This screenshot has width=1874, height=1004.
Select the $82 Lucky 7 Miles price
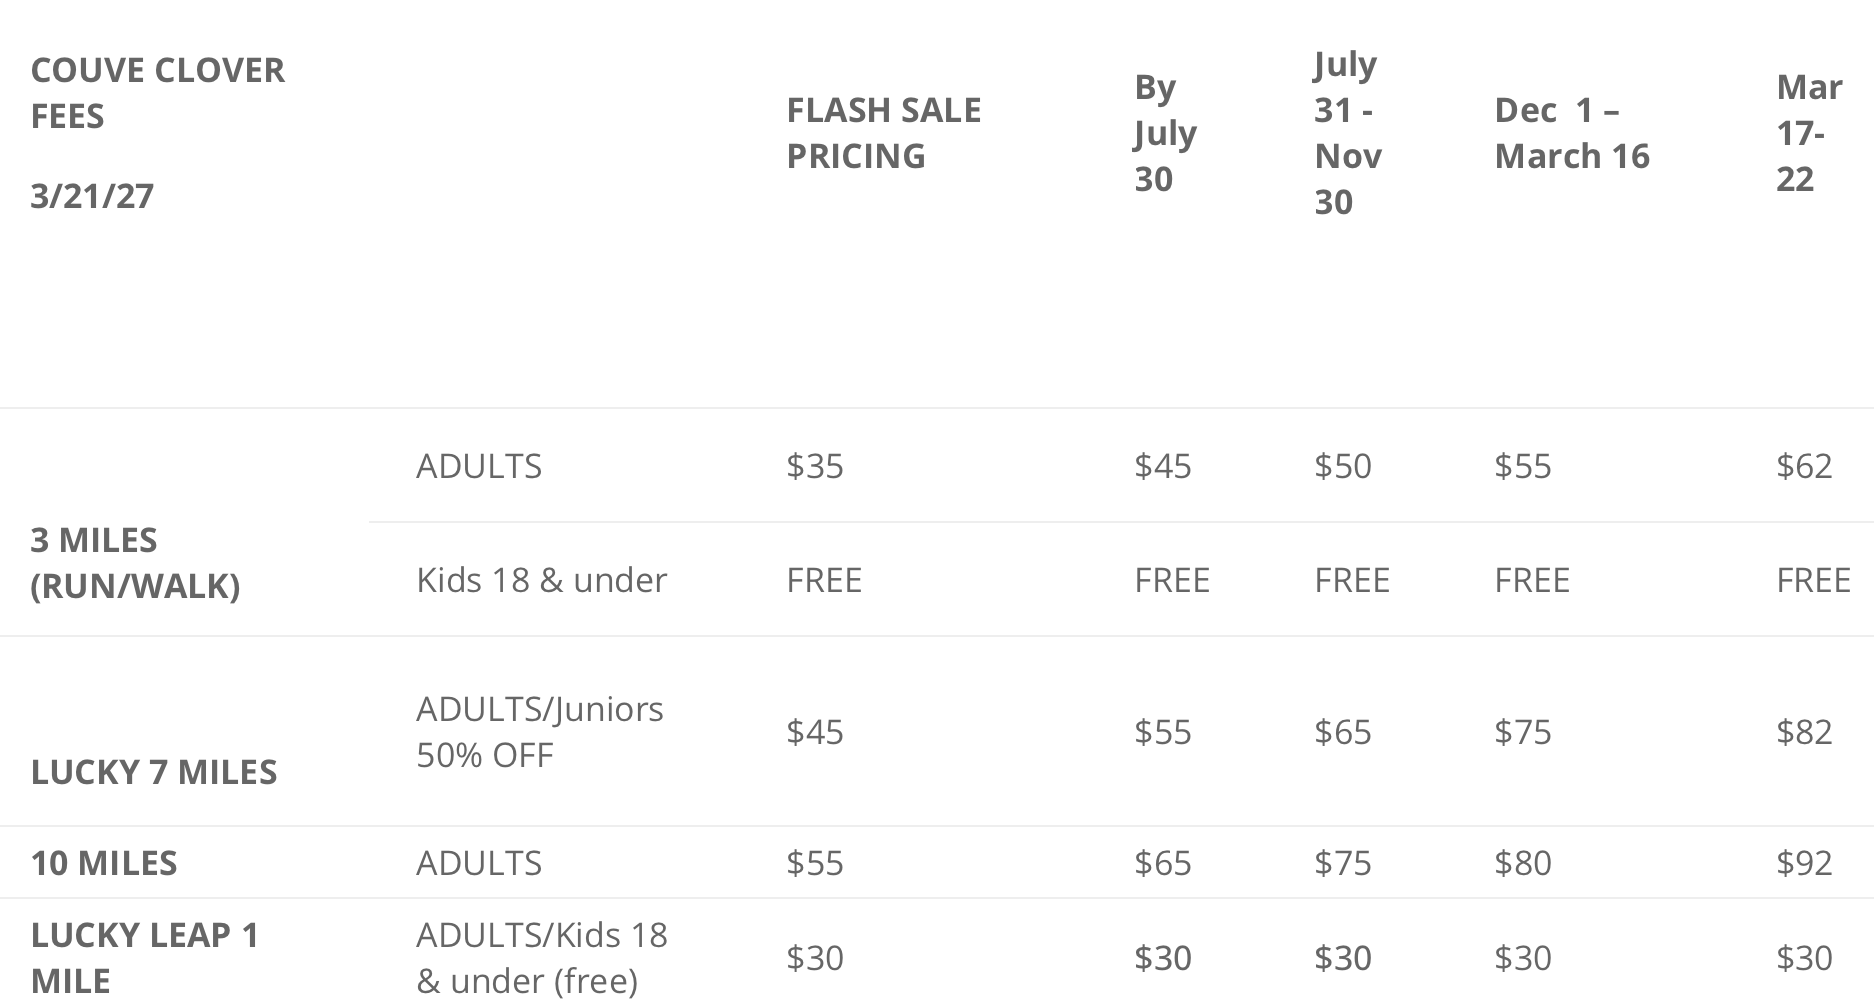coord(1804,732)
